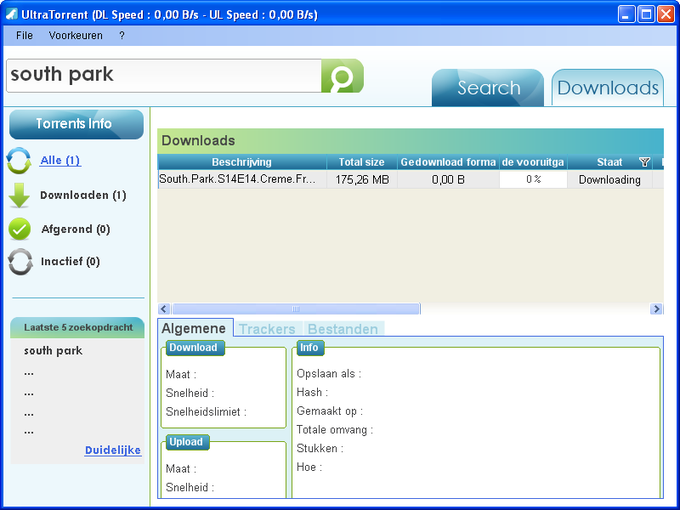Click the Torrents Info button

76,124
